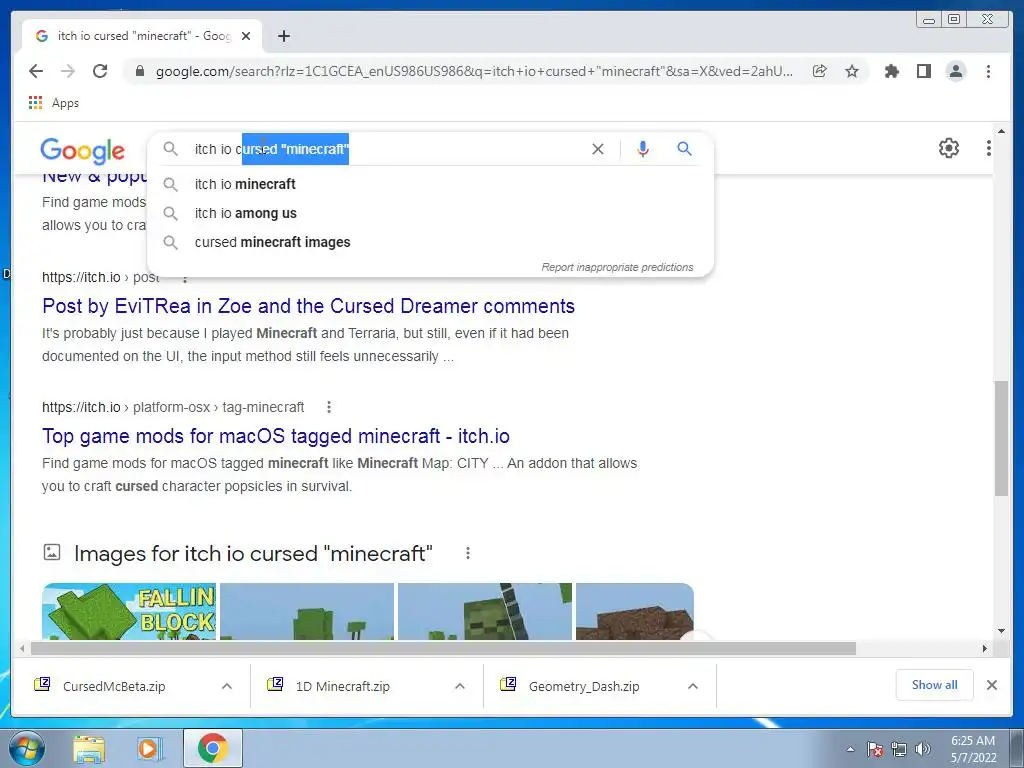This screenshot has width=1024, height=768.
Task: Expand options for CursedMcBeta.zip download
Action: [227, 686]
